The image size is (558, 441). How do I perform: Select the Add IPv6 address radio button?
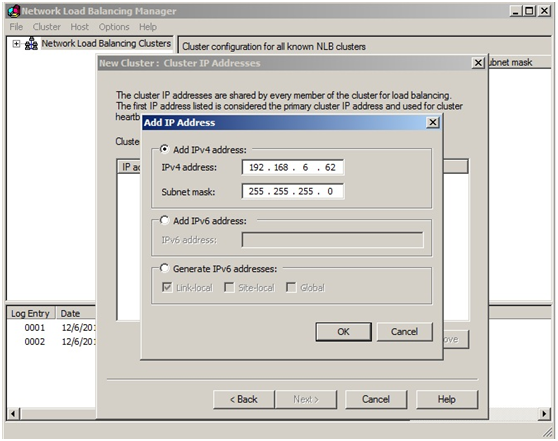coord(164,220)
